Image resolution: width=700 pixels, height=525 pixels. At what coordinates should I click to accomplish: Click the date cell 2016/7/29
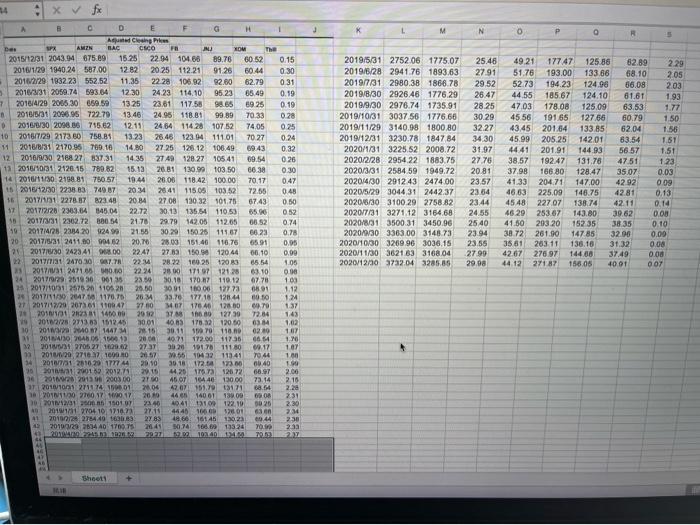(37, 136)
